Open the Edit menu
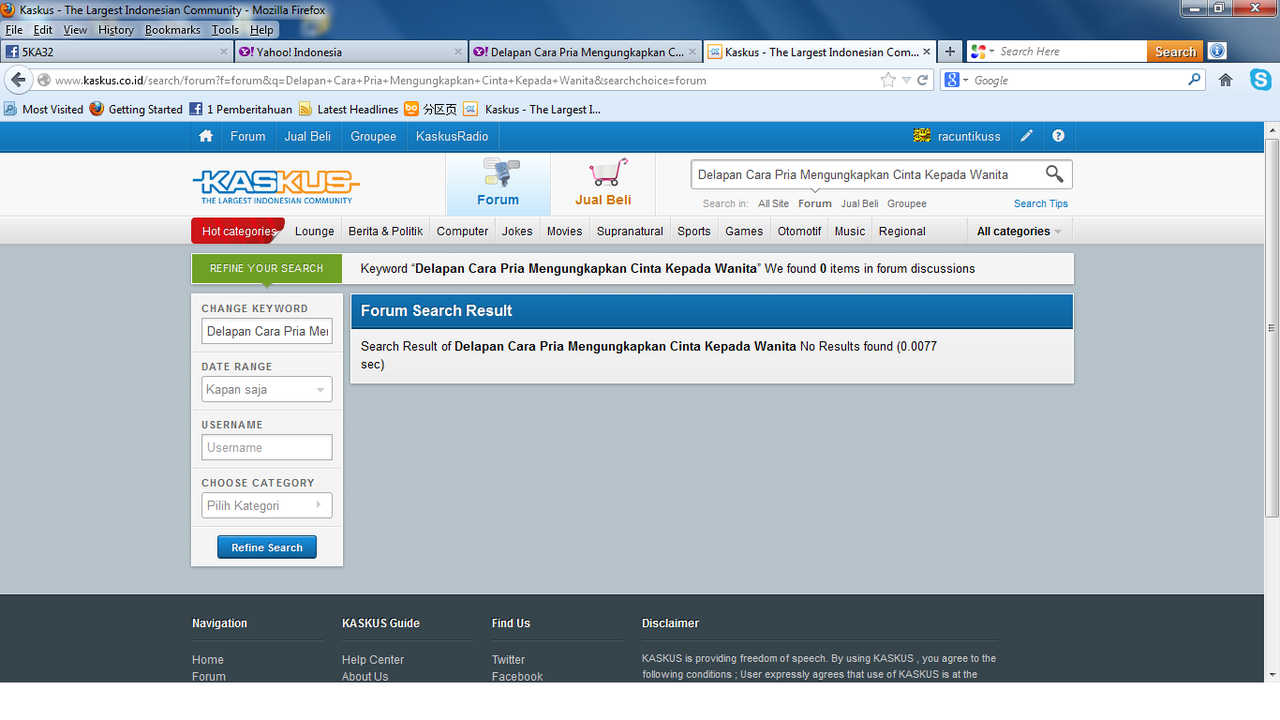The height and width of the screenshot is (720, 1280). point(43,30)
